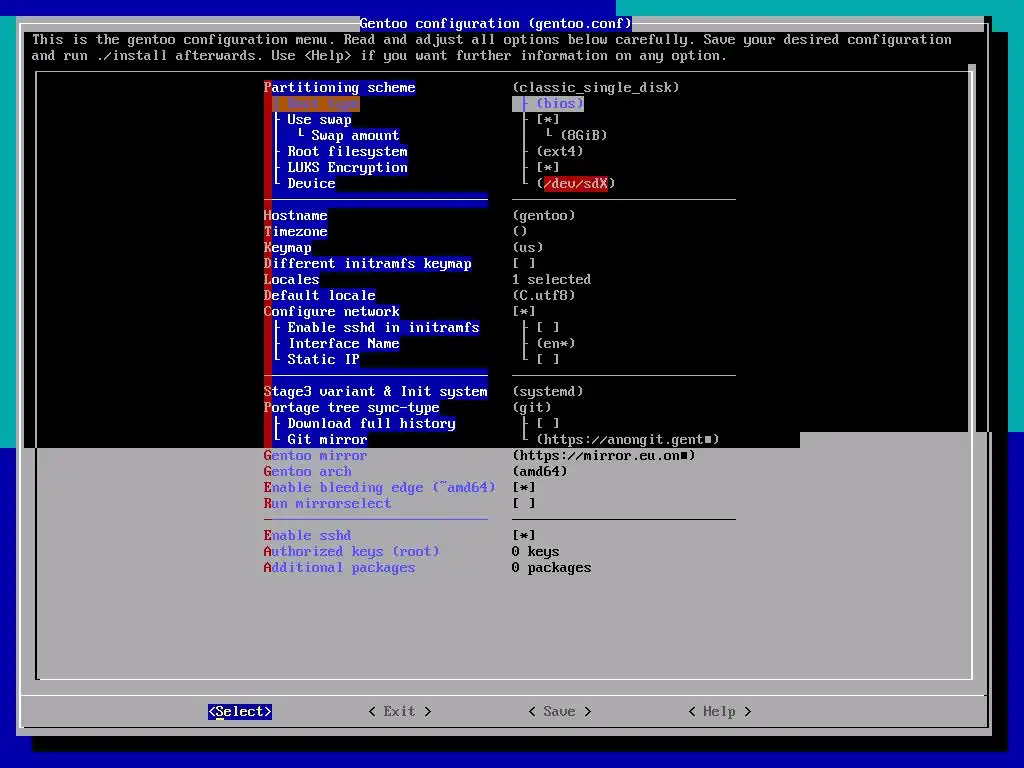The height and width of the screenshot is (768, 1024).
Task: Click the Run mirrorselect [ ] checkbox
Action: click(524, 504)
